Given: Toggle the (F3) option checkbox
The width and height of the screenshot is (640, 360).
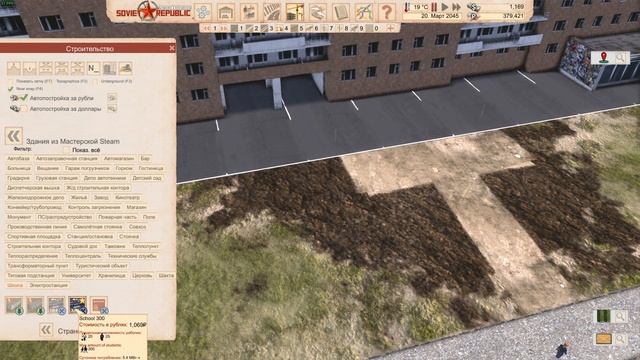Looking at the screenshot, I should pos(96,81).
